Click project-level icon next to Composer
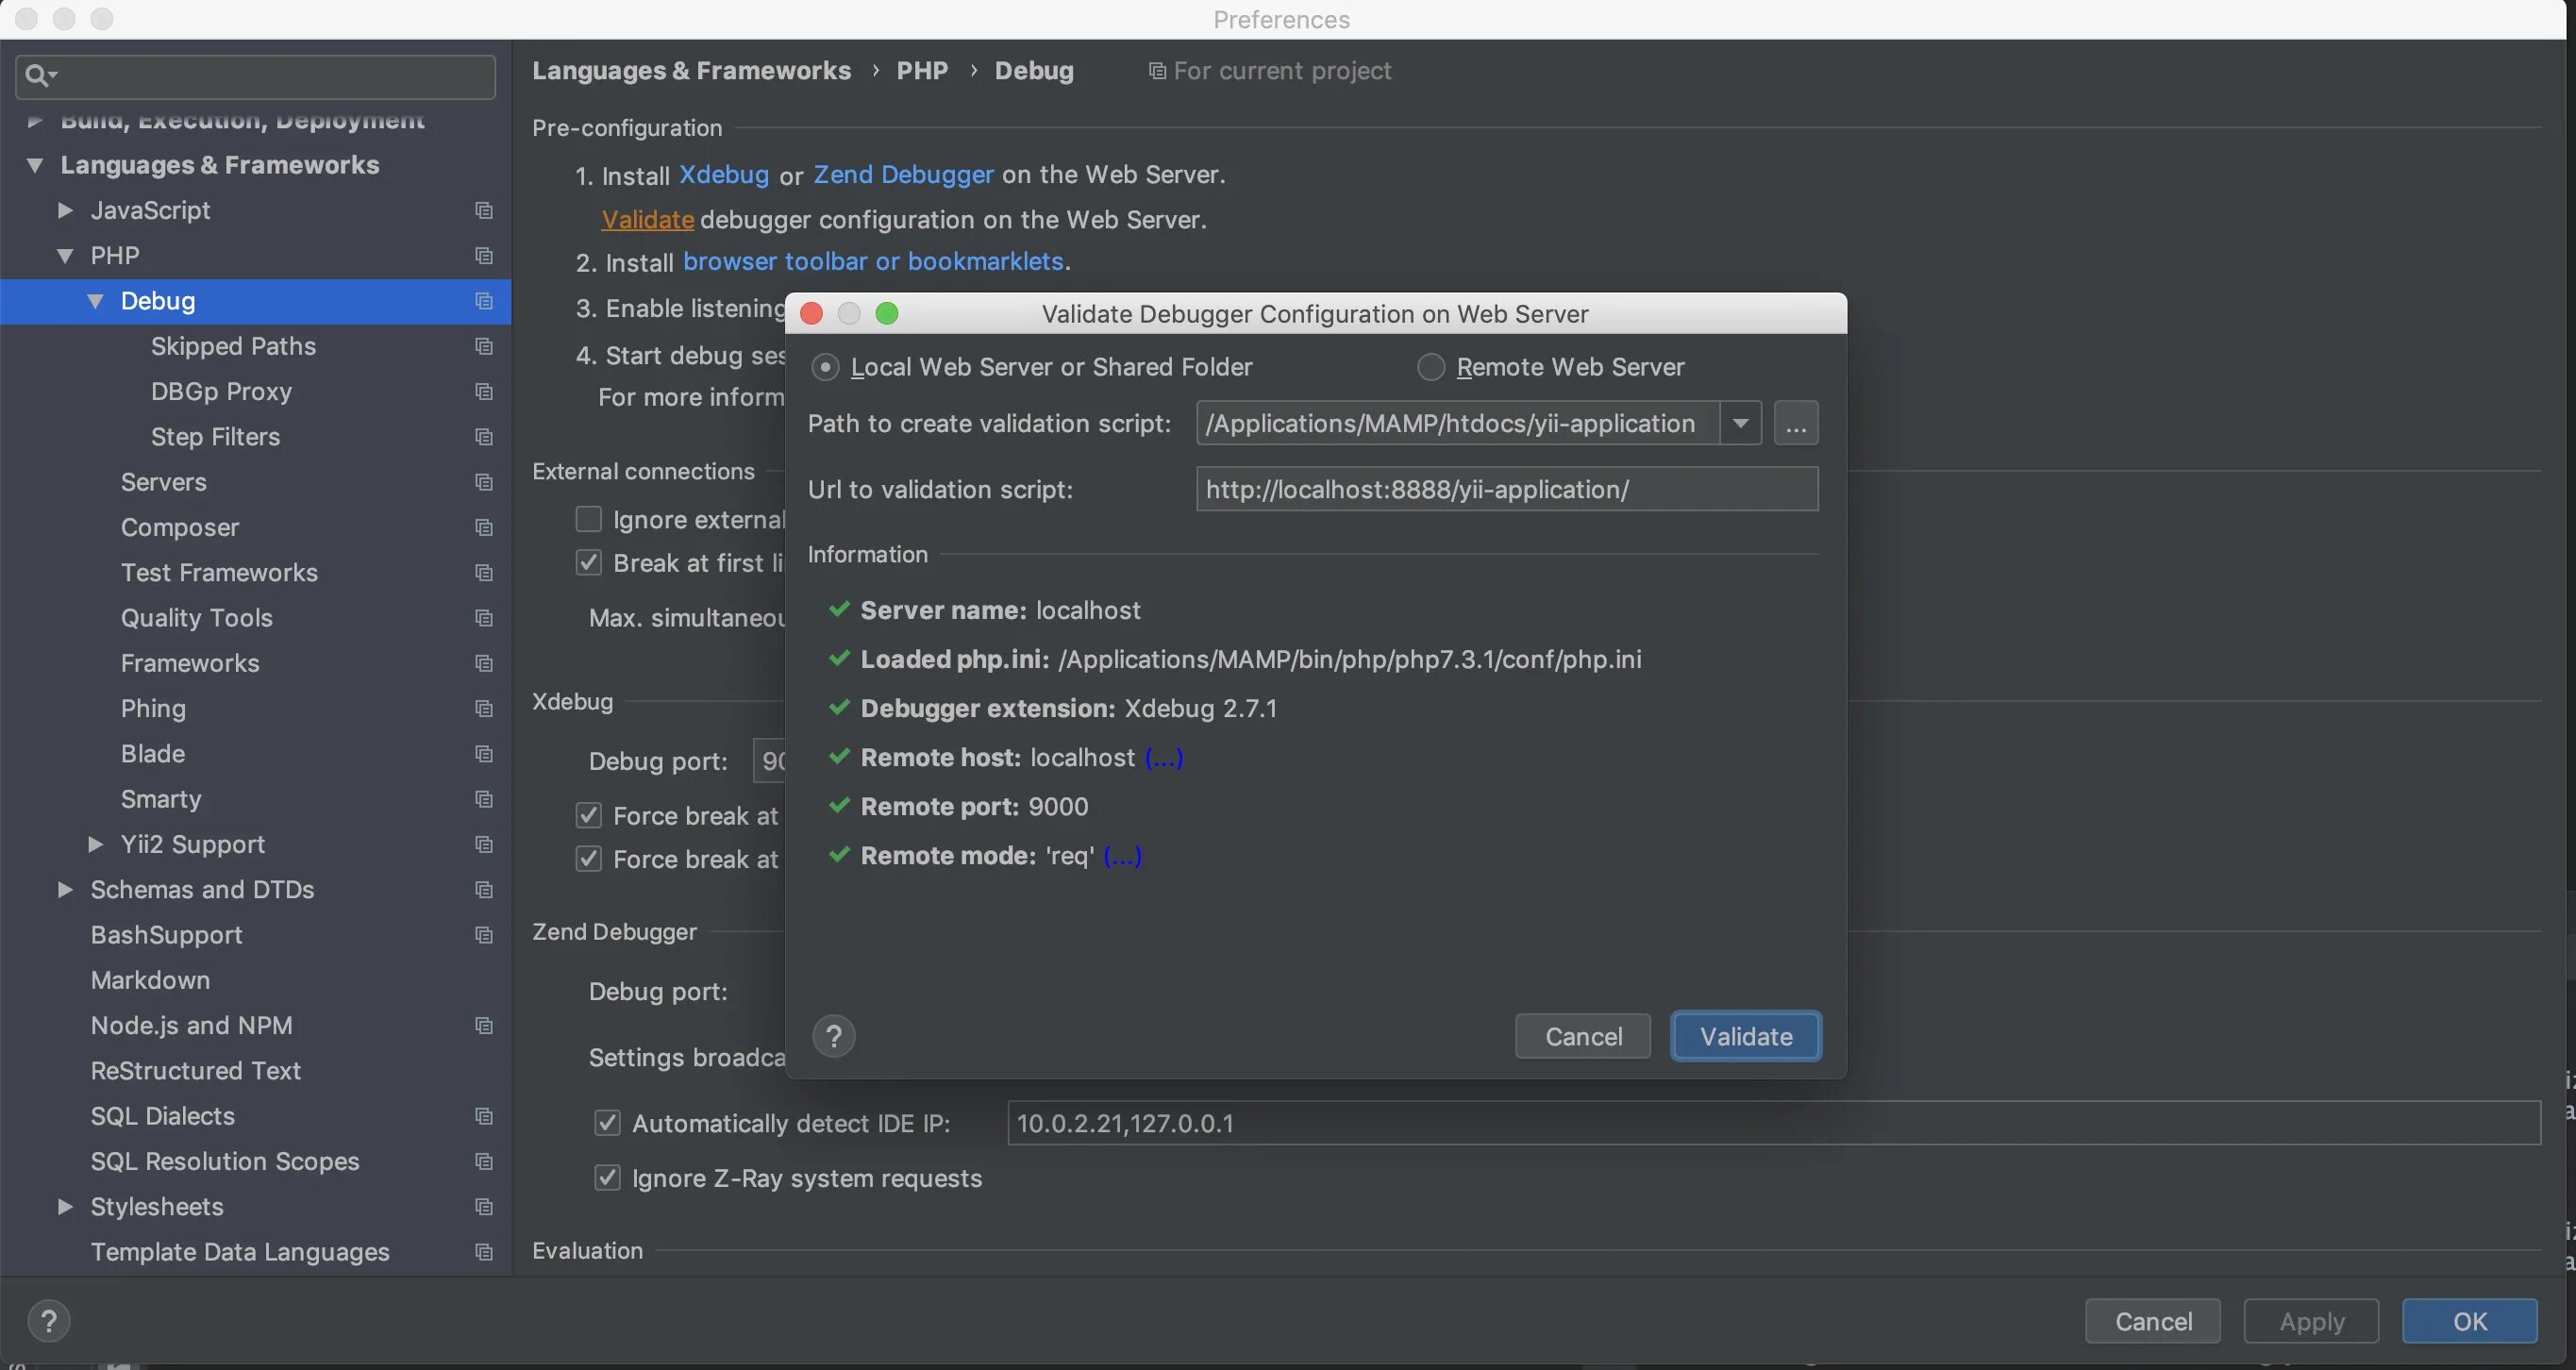Viewport: 2576px width, 1370px height. click(x=484, y=527)
